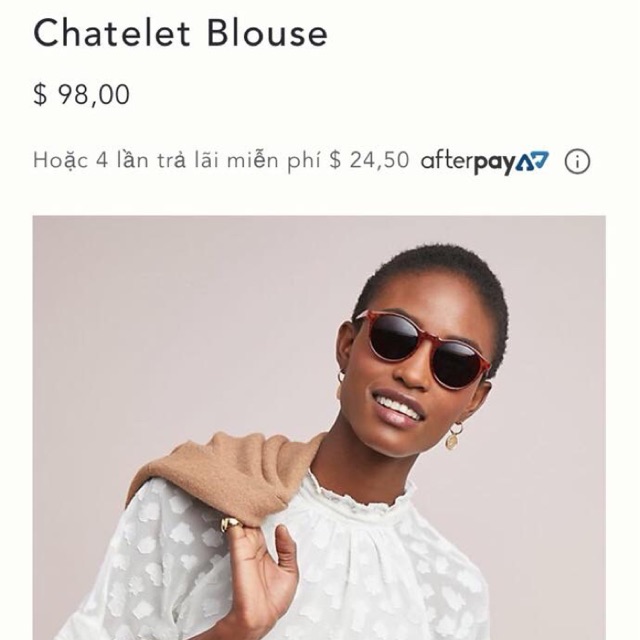Click the word "Chatelet" in the heading
This screenshot has height=640, width=640.
coord(111,33)
